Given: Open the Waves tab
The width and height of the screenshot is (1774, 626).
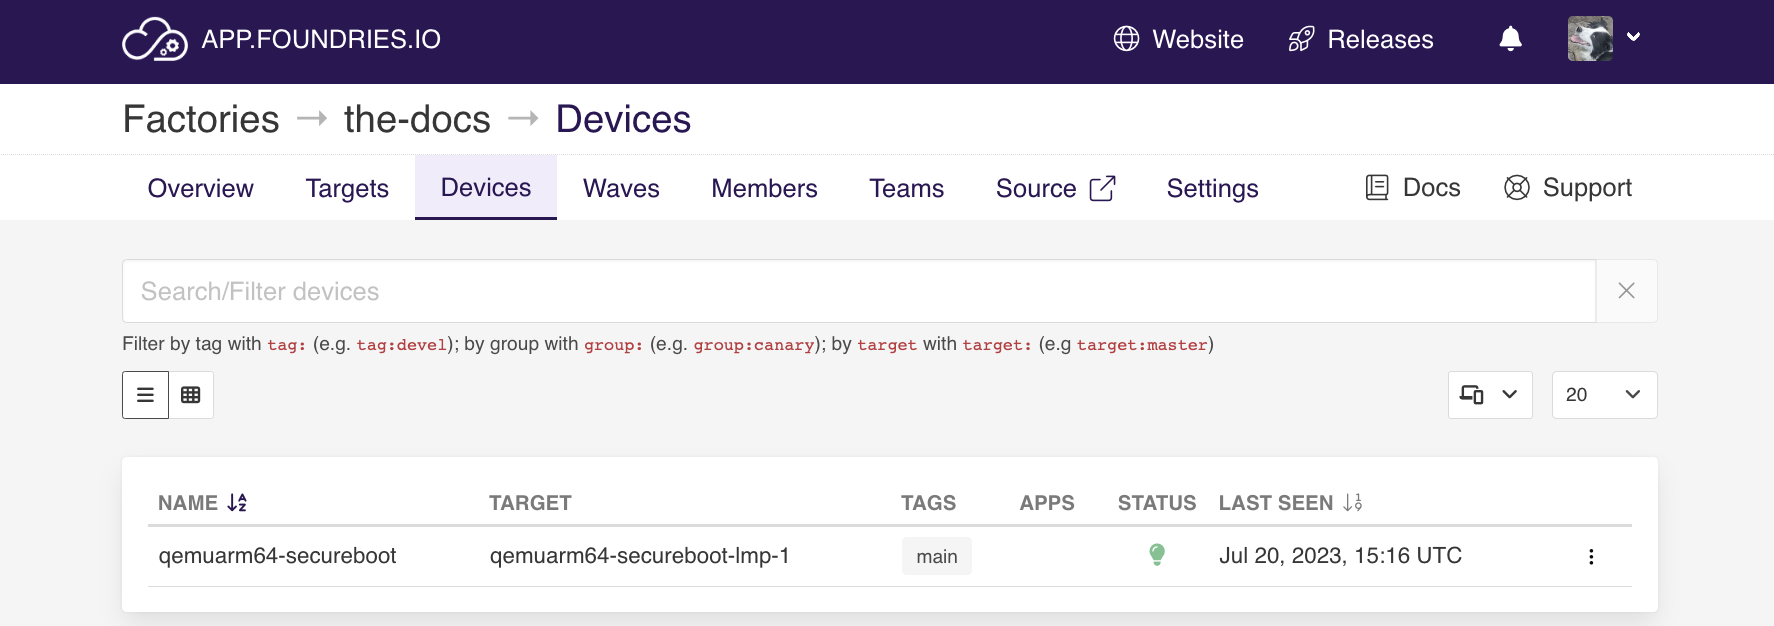Looking at the screenshot, I should click(x=621, y=188).
